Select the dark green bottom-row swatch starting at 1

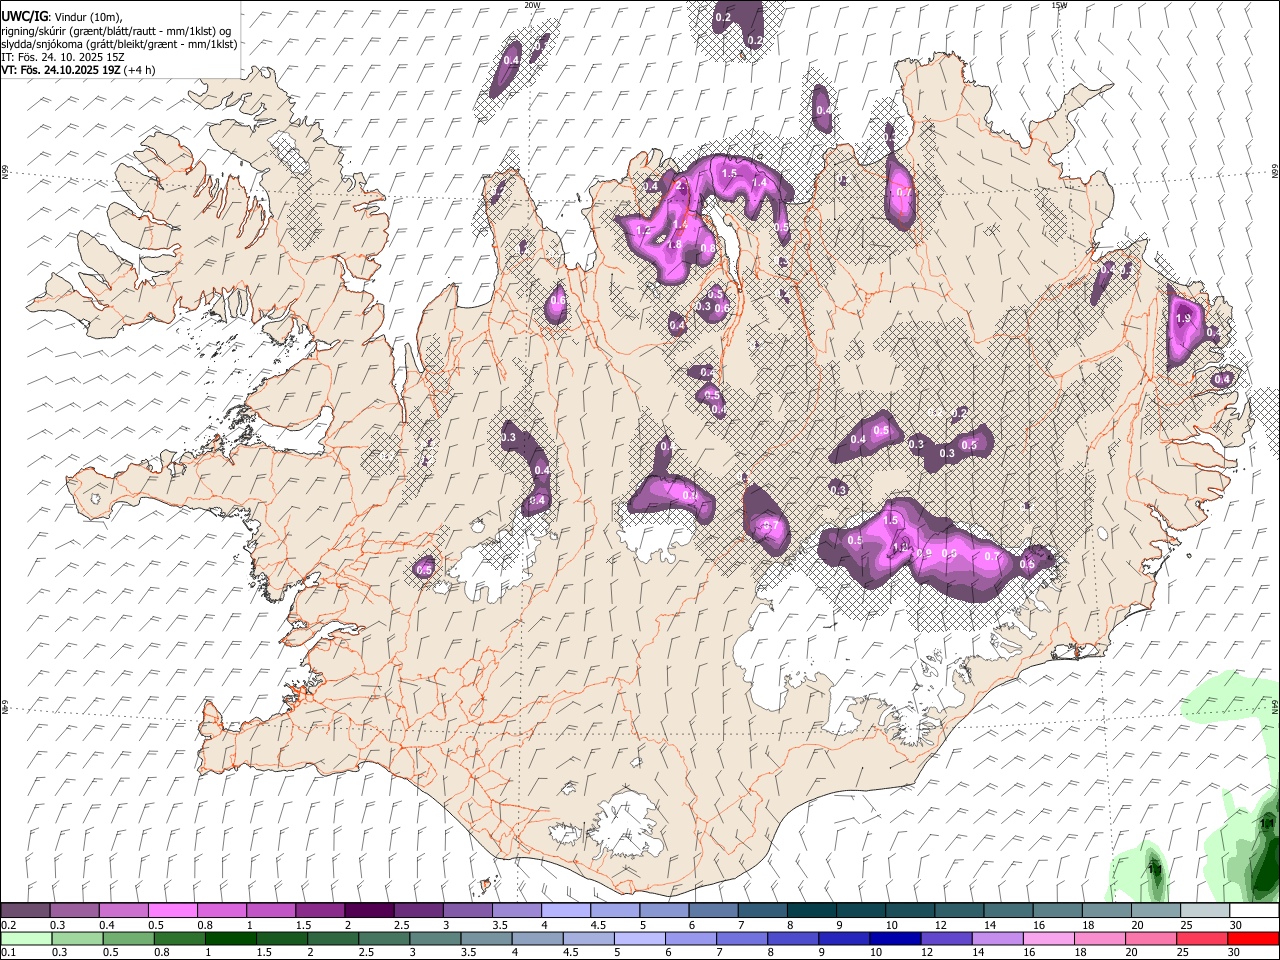point(230,939)
